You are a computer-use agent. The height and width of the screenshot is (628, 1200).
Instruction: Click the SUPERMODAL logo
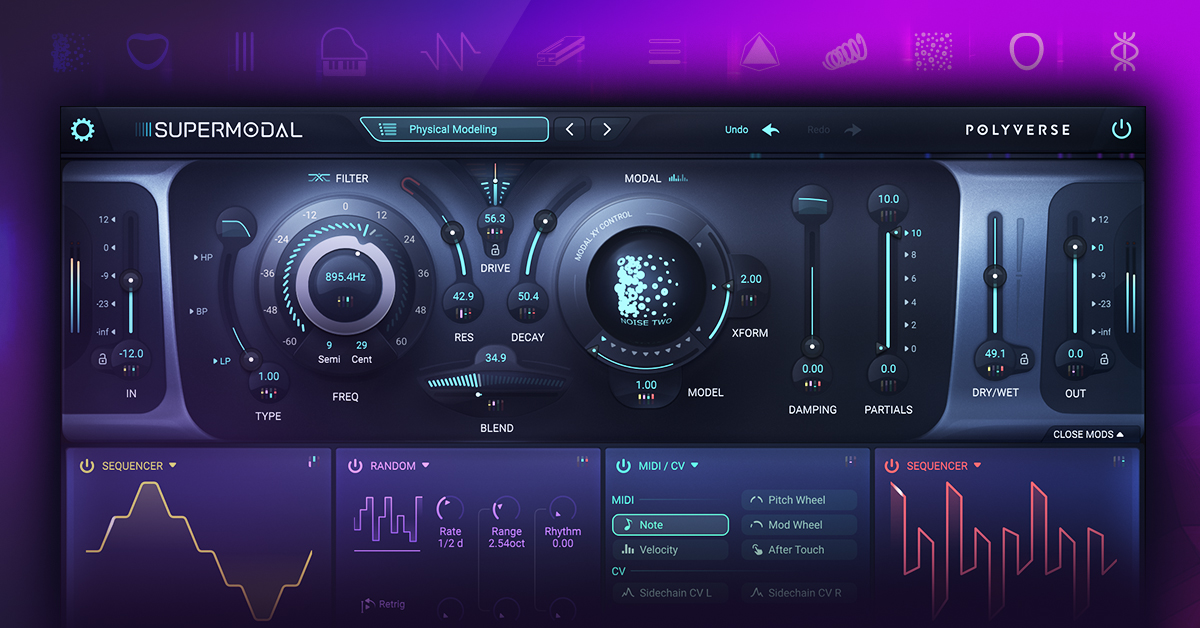(x=218, y=129)
